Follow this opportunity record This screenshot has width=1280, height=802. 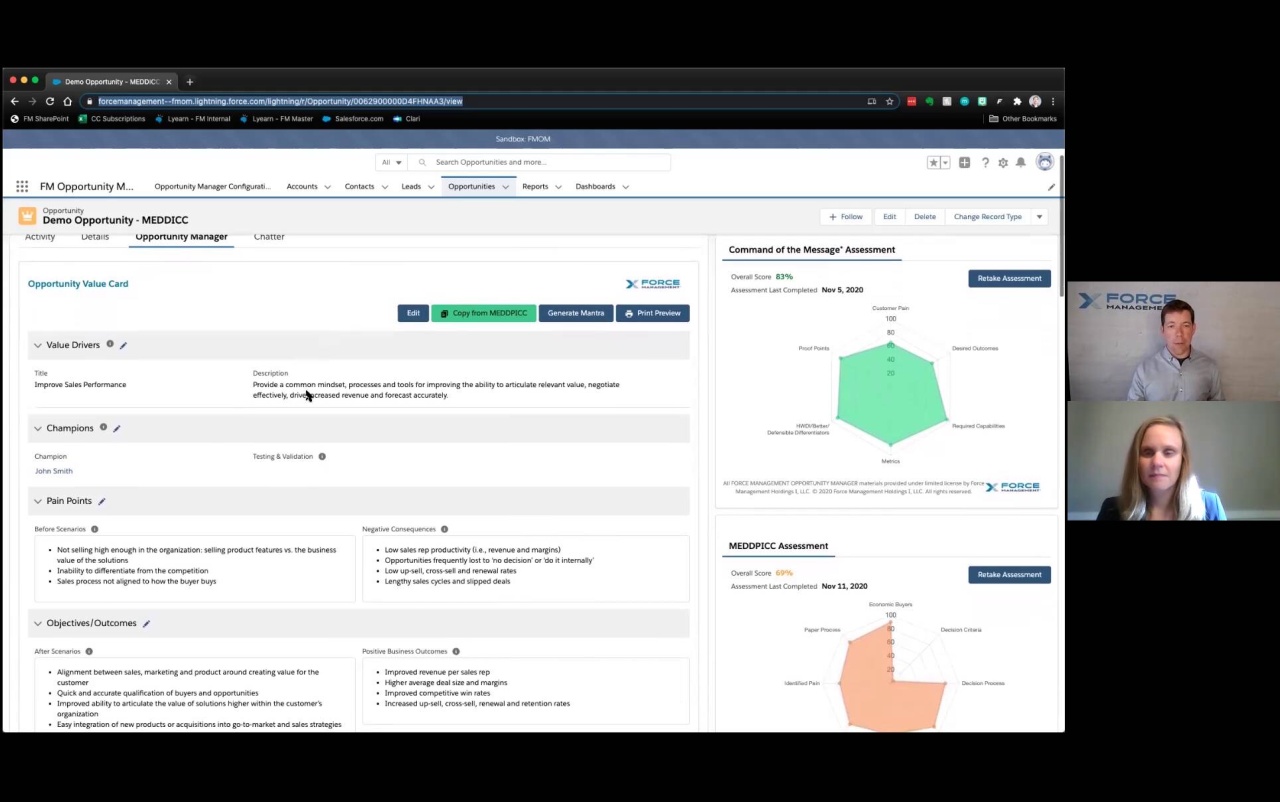845,217
